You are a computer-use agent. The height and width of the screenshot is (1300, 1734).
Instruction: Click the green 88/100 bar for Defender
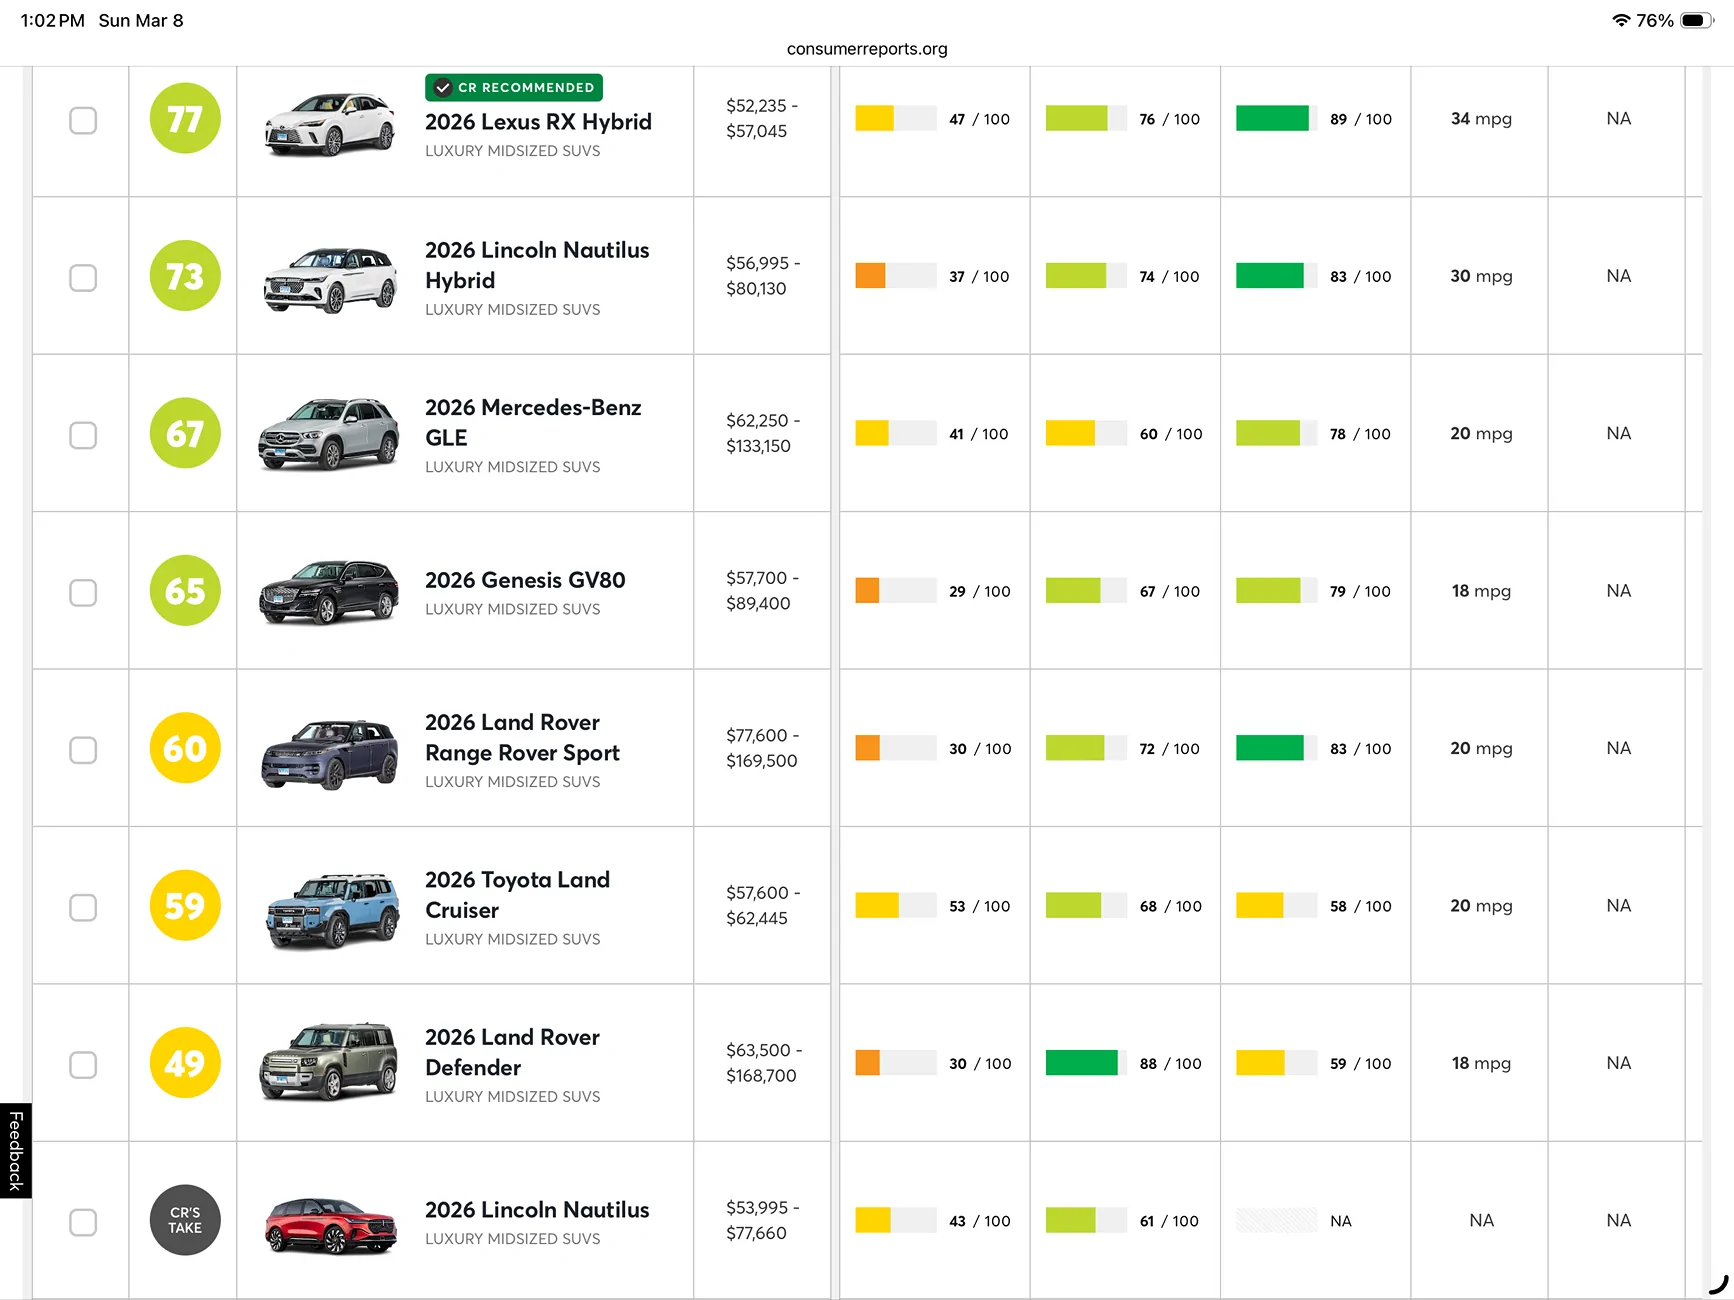[x=1081, y=1063]
